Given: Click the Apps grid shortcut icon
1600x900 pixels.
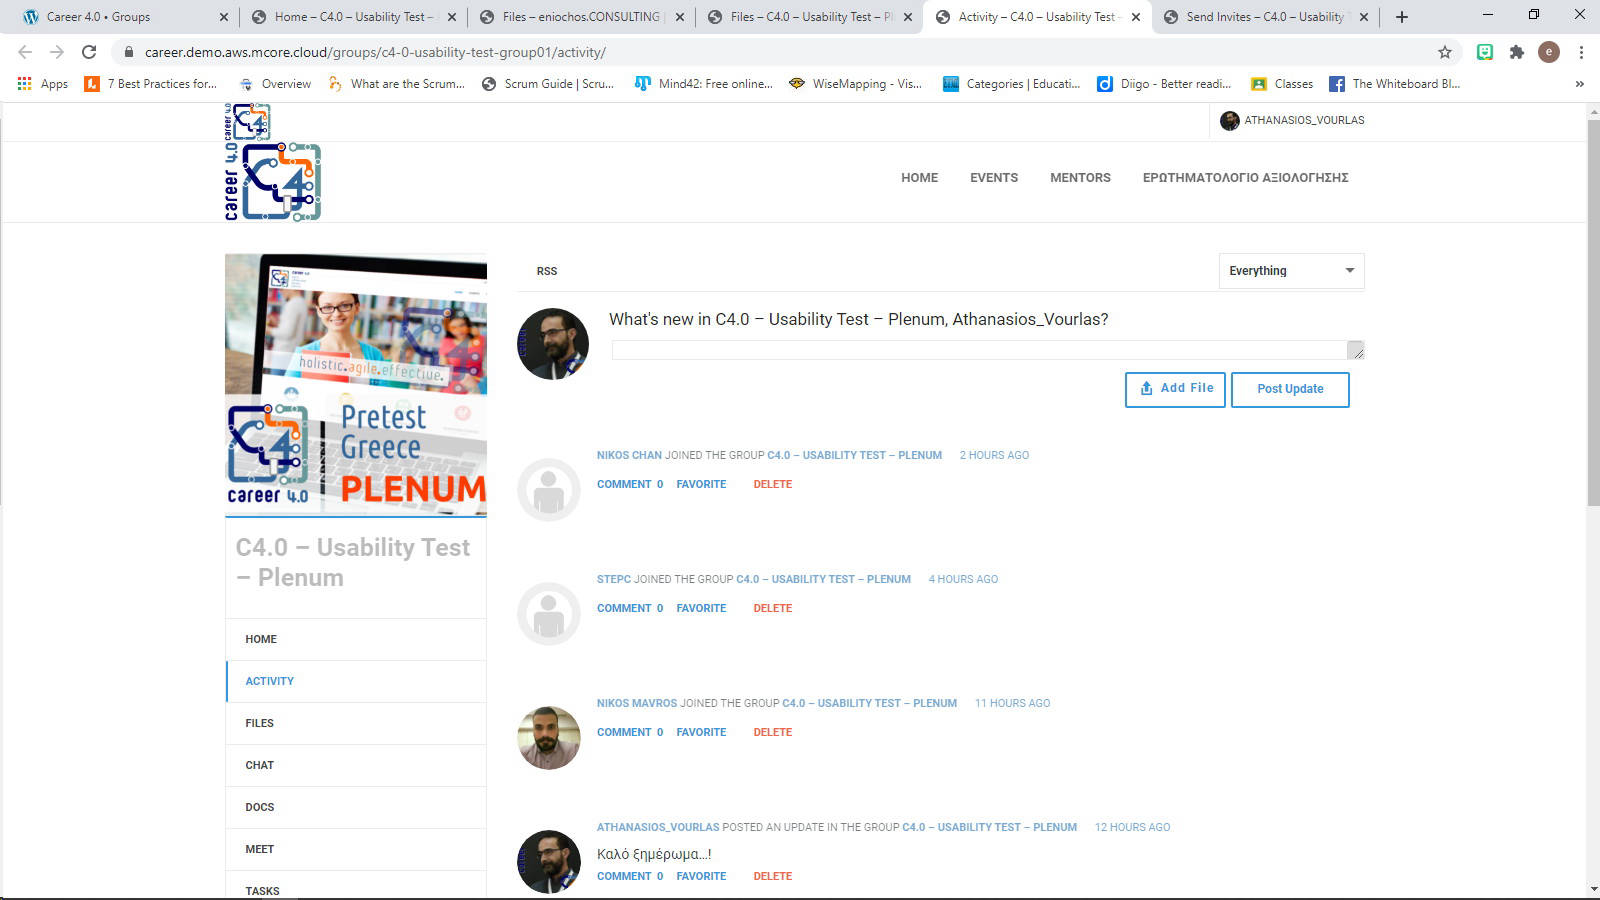Looking at the screenshot, I should pos(25,84).
